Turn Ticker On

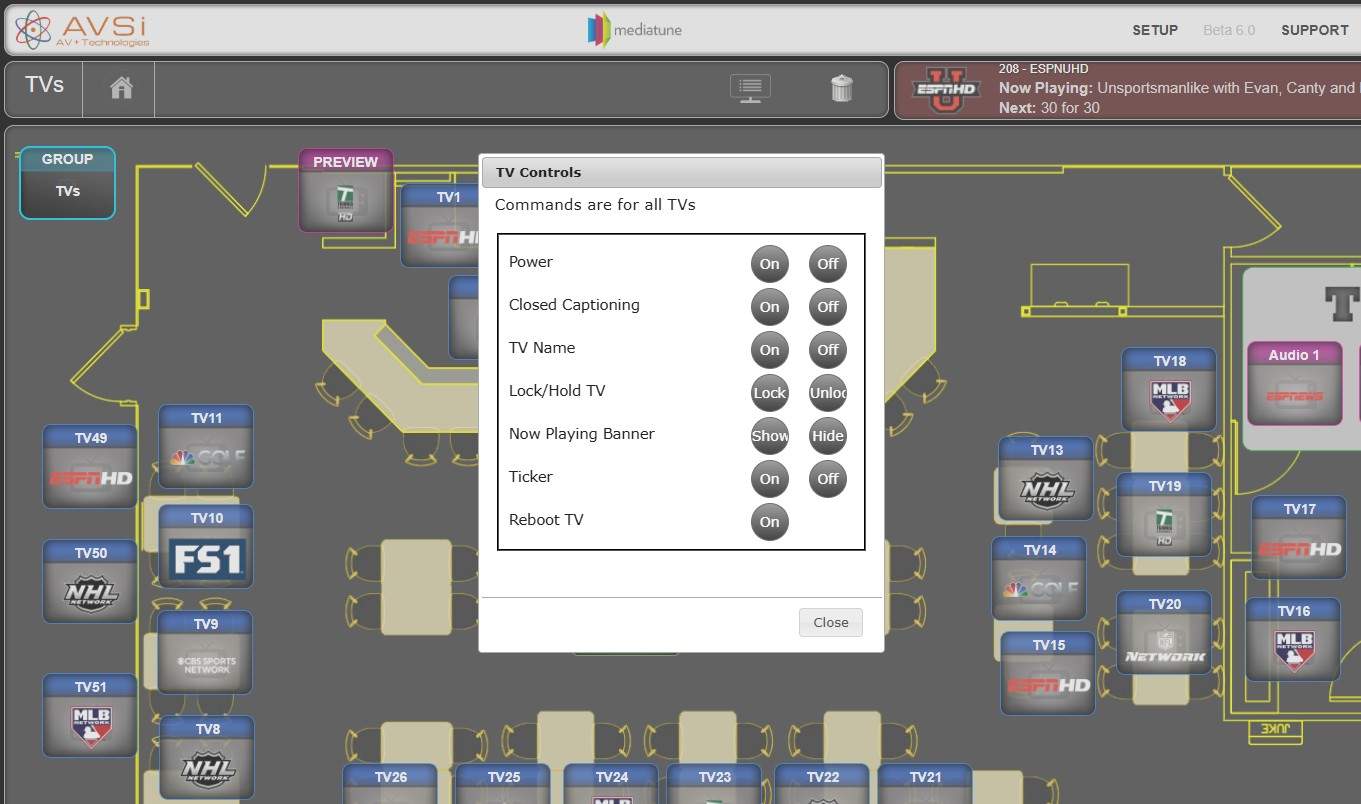pos(769,479)
